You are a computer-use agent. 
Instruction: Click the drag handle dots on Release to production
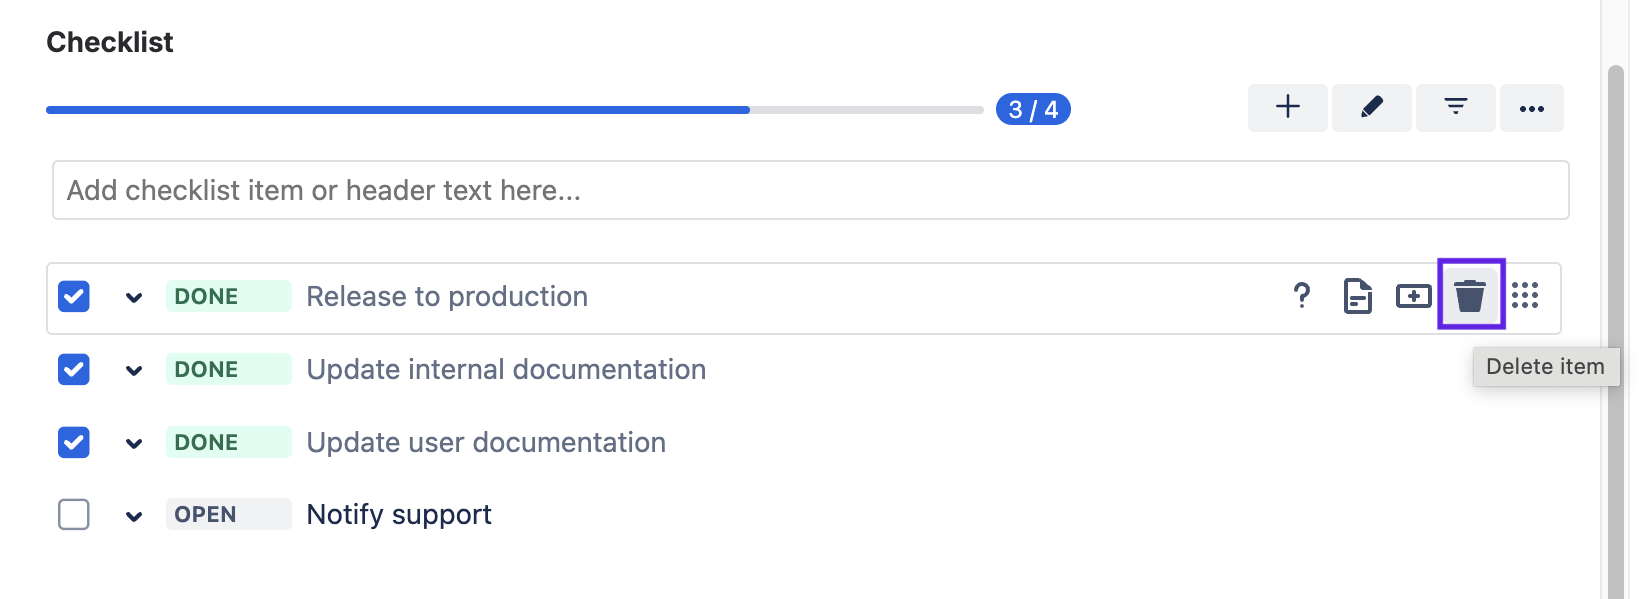pos(1525,296)
